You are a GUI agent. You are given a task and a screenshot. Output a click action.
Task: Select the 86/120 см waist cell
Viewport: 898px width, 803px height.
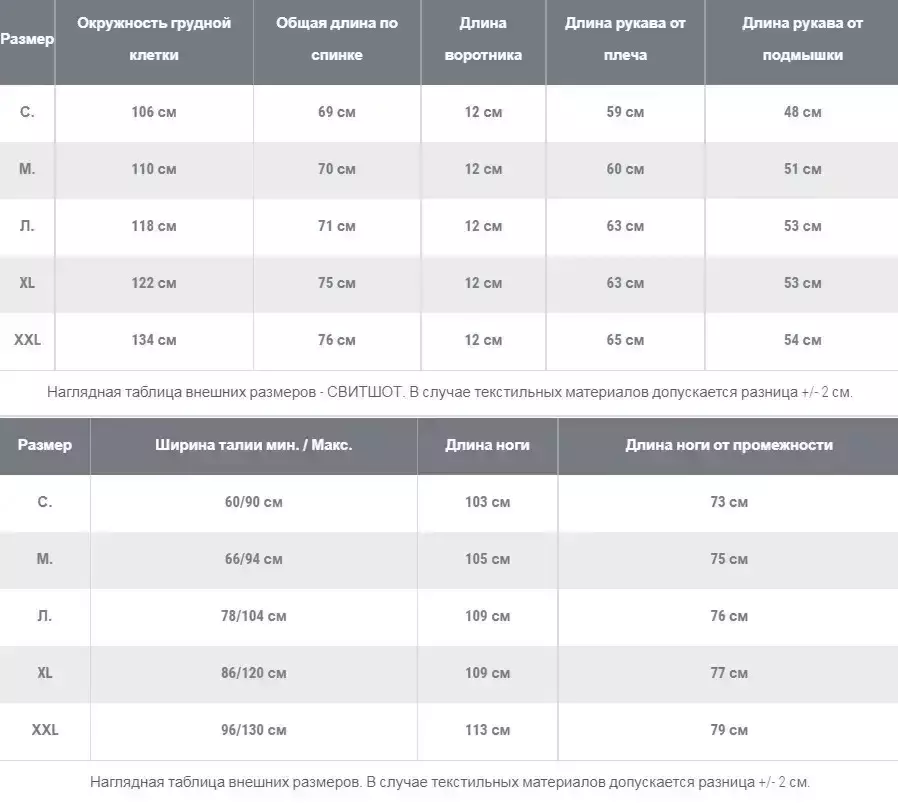tap(254, 673)
